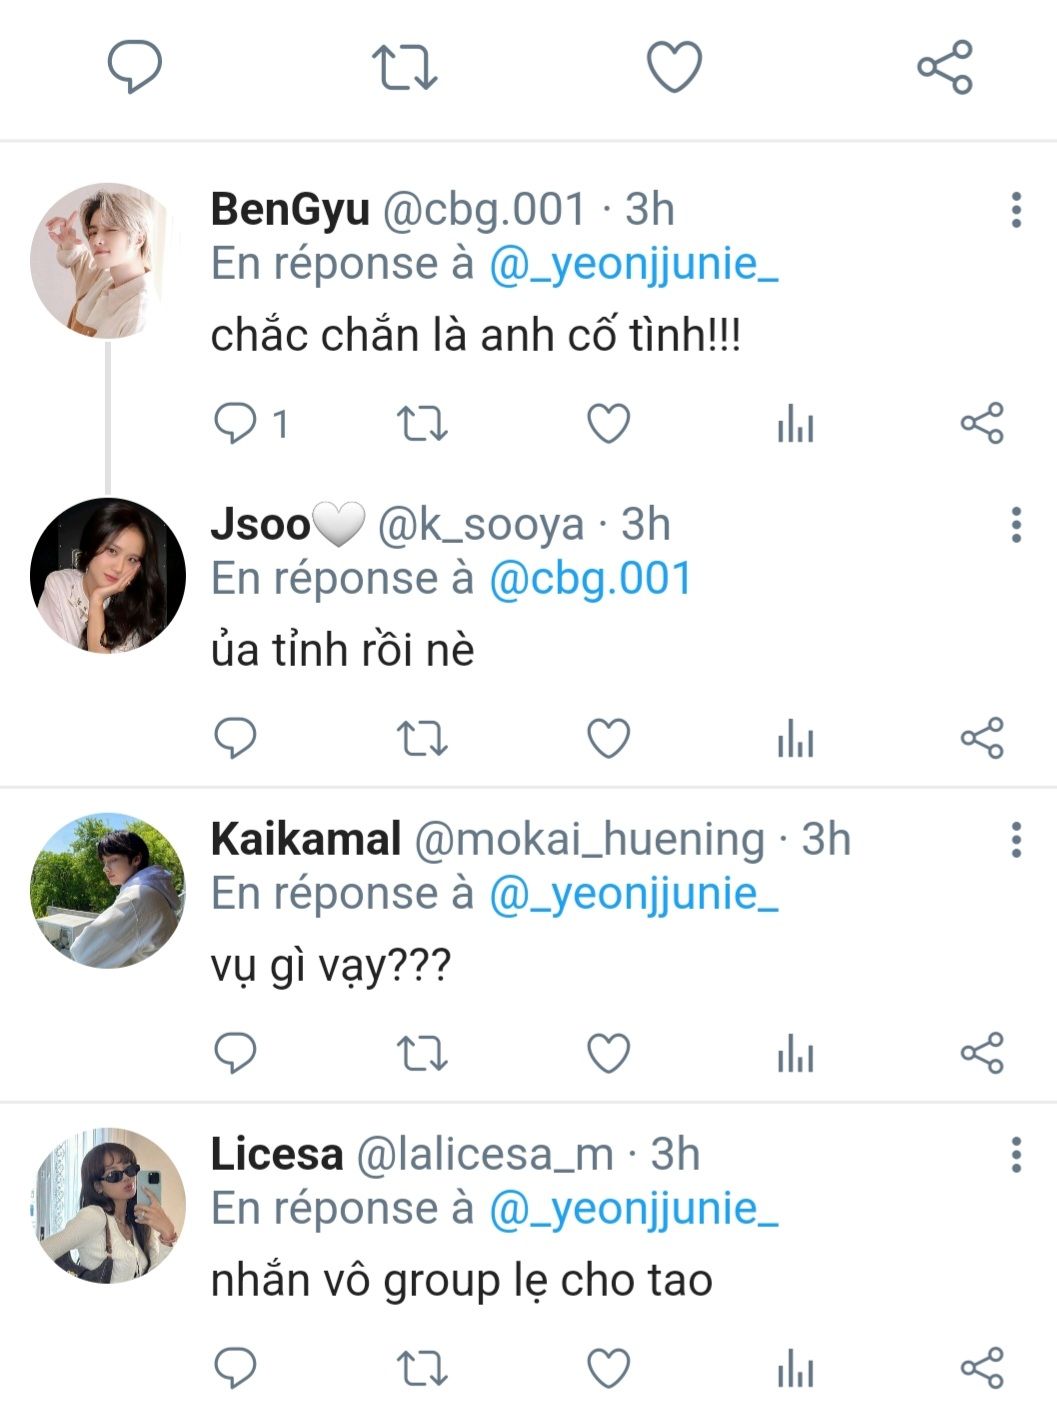1057x1409 pixels.
Task: Open BenGyu's profile picture
Action: pyautogui.click(x=108, y=261)
